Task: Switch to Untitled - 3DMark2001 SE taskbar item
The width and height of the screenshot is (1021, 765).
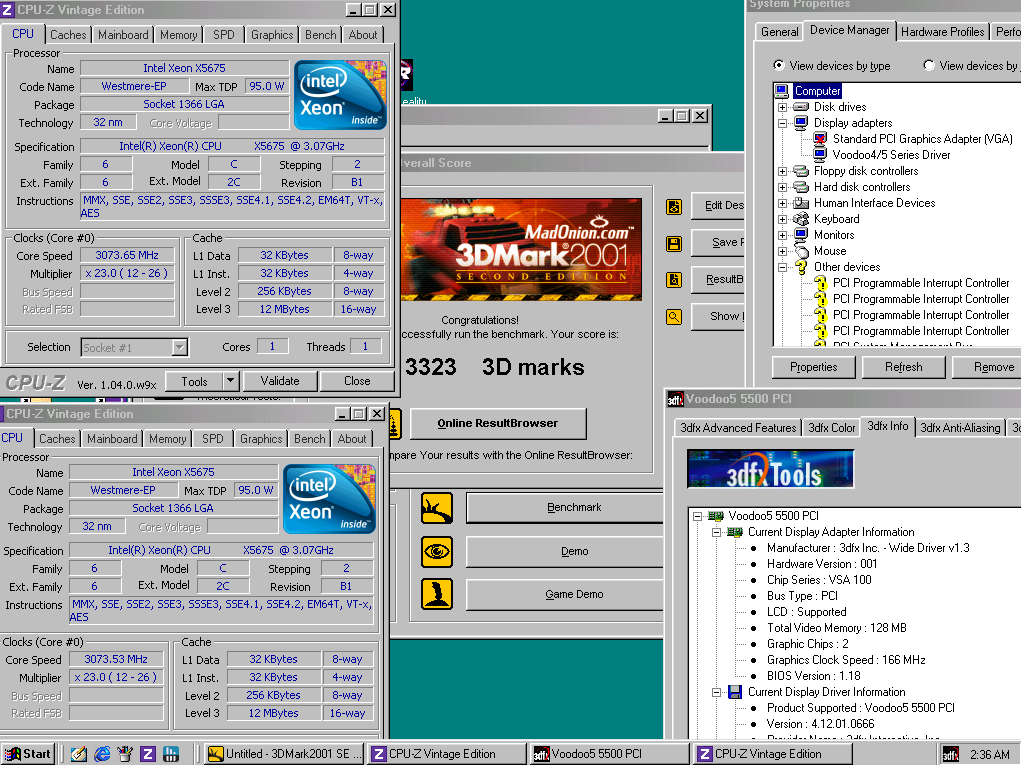Action: click(x=284, y=754)
